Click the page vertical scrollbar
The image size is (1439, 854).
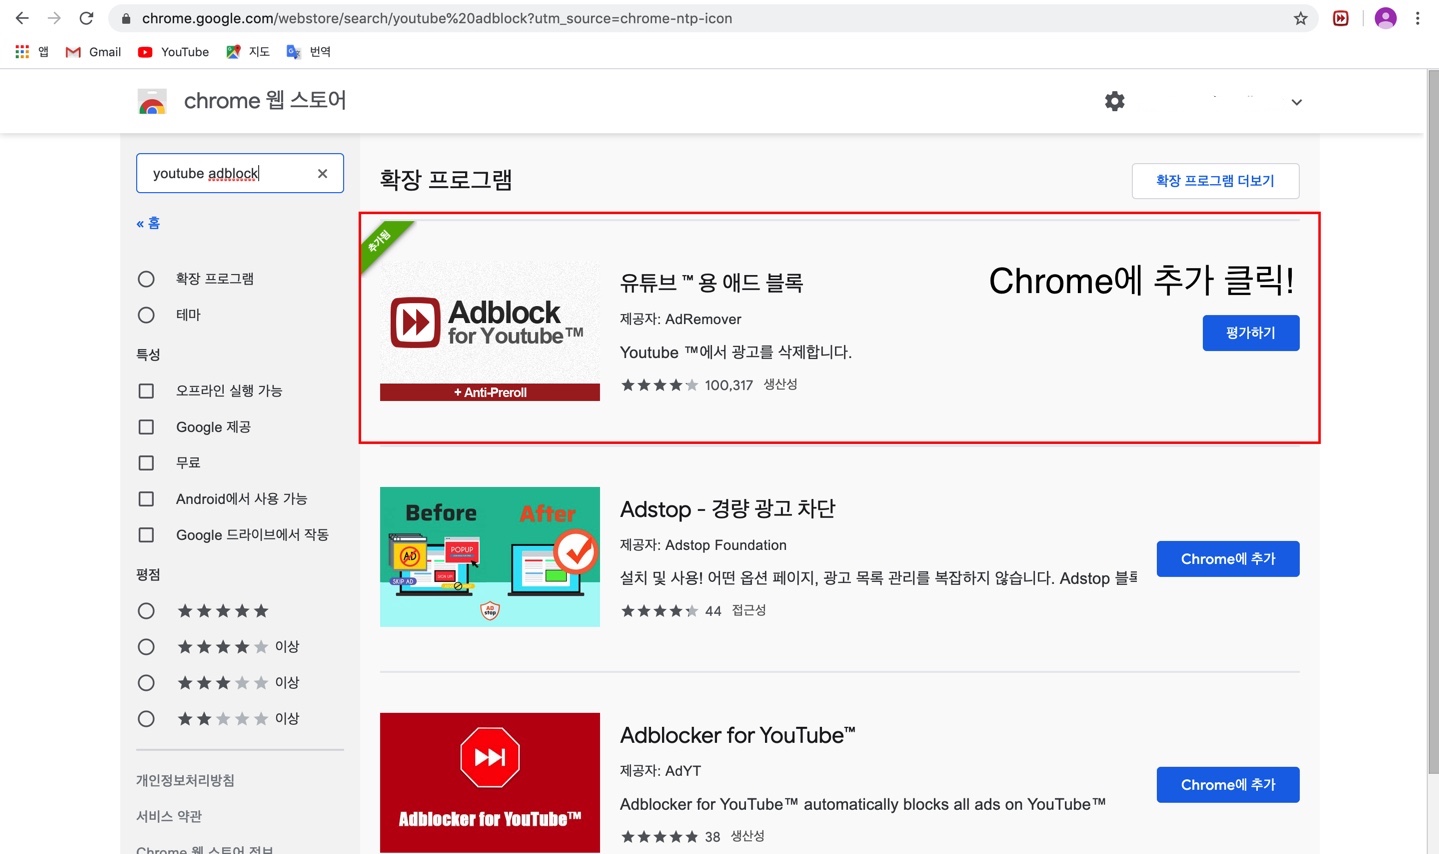tap(1433, 420)
